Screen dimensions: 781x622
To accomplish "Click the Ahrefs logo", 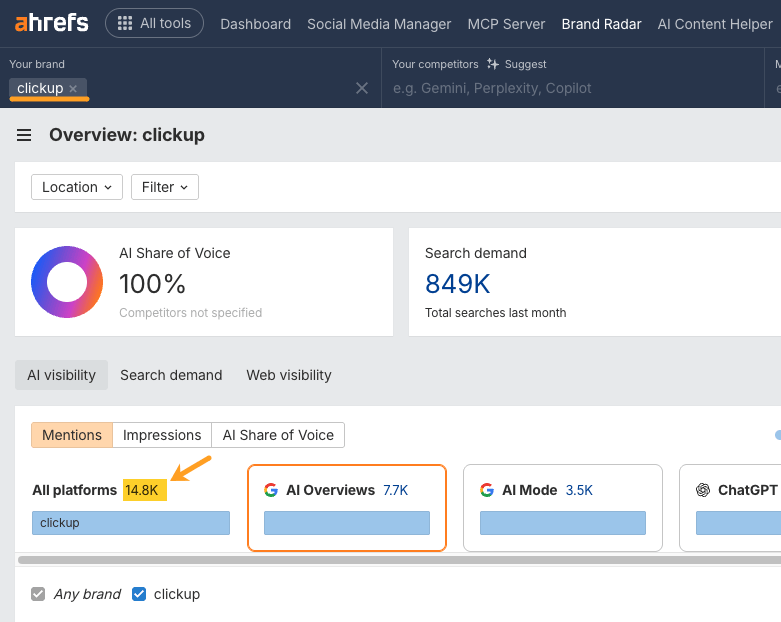I will [52, 23].
